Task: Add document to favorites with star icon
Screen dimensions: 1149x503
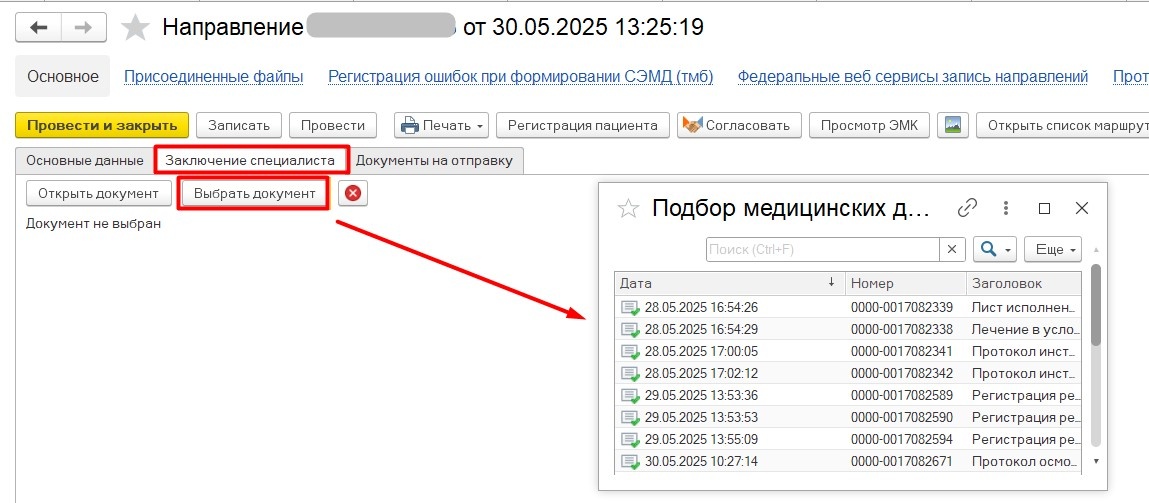Action: coord(135,28)
